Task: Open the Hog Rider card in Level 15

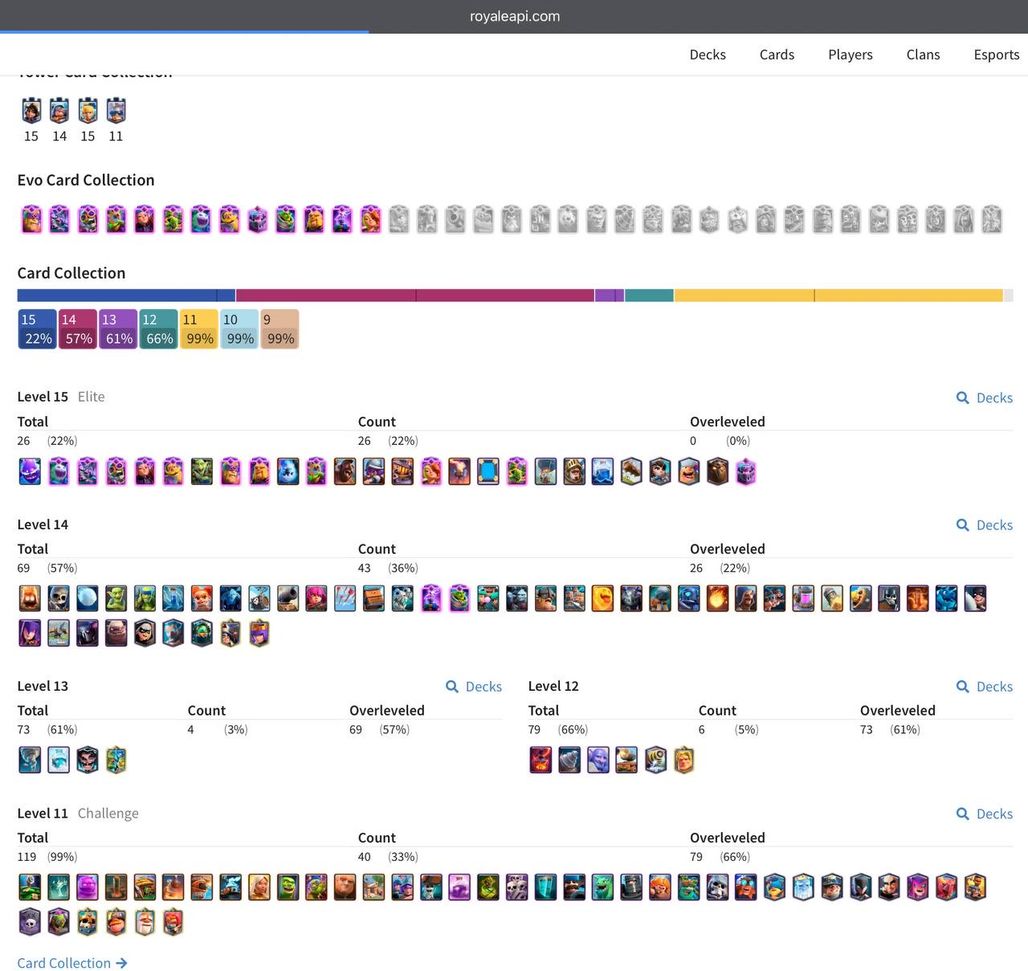Action: tap(345, 471)
